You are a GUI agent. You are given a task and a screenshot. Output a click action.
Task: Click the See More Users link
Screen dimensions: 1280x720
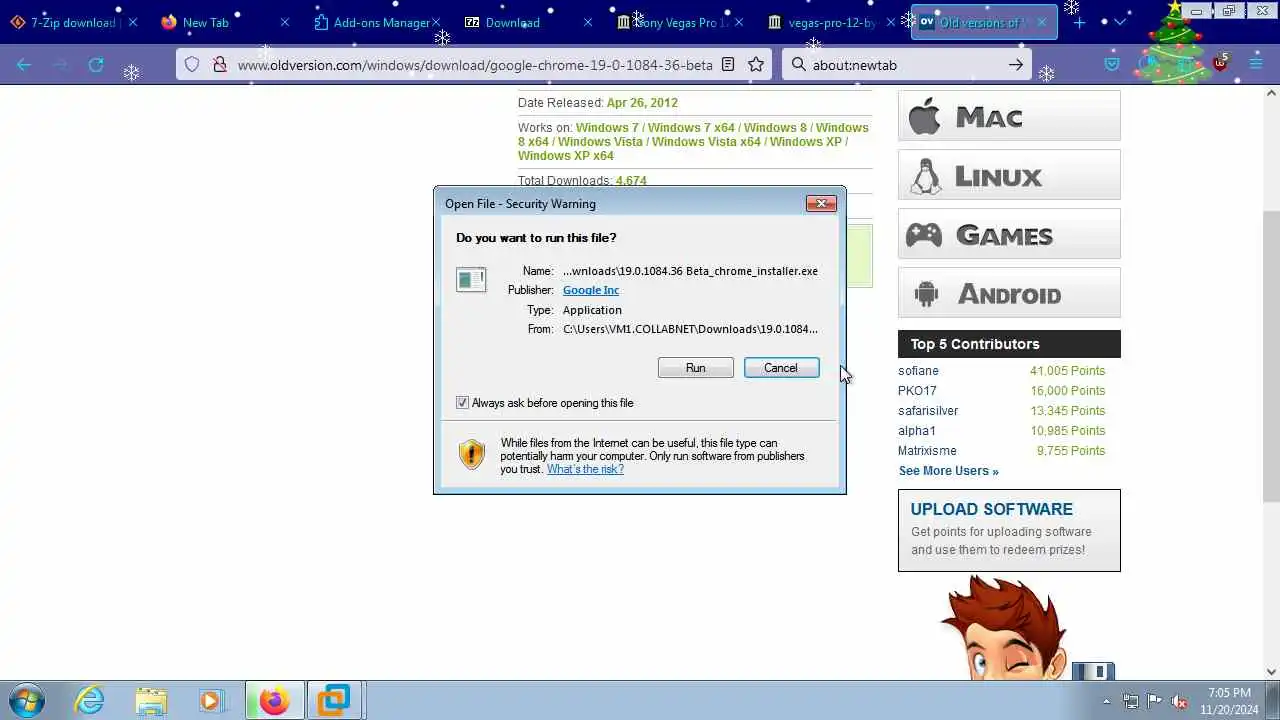coord(948,471)
